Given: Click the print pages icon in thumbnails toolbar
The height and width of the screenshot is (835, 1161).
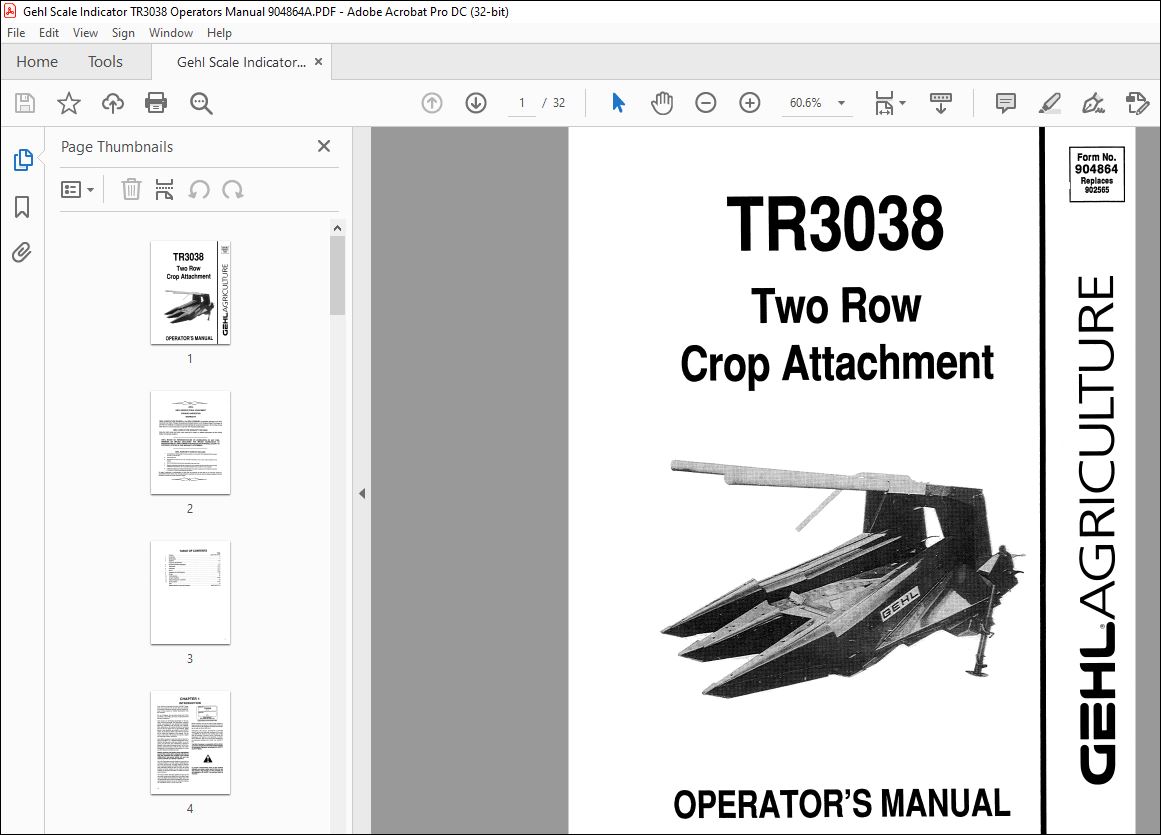Looking at the screenshot, I should 164,190.
